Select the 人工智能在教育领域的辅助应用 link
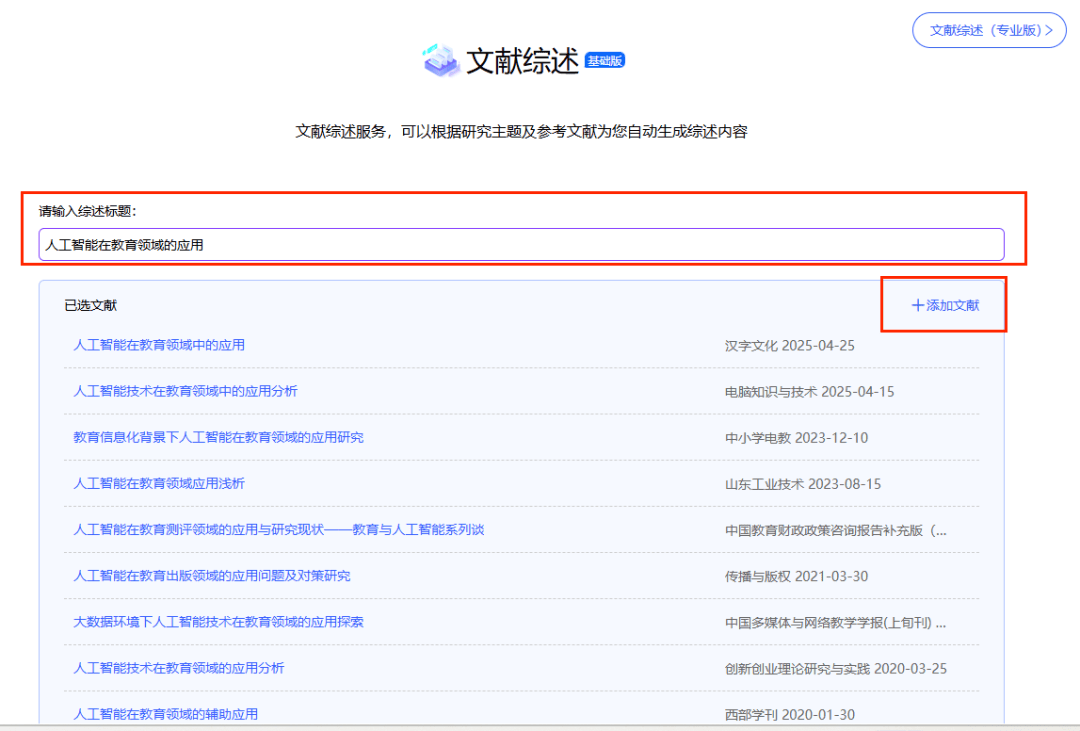Image resolution: width=1080 pixels, height=731 pixels. click(166, 714)
